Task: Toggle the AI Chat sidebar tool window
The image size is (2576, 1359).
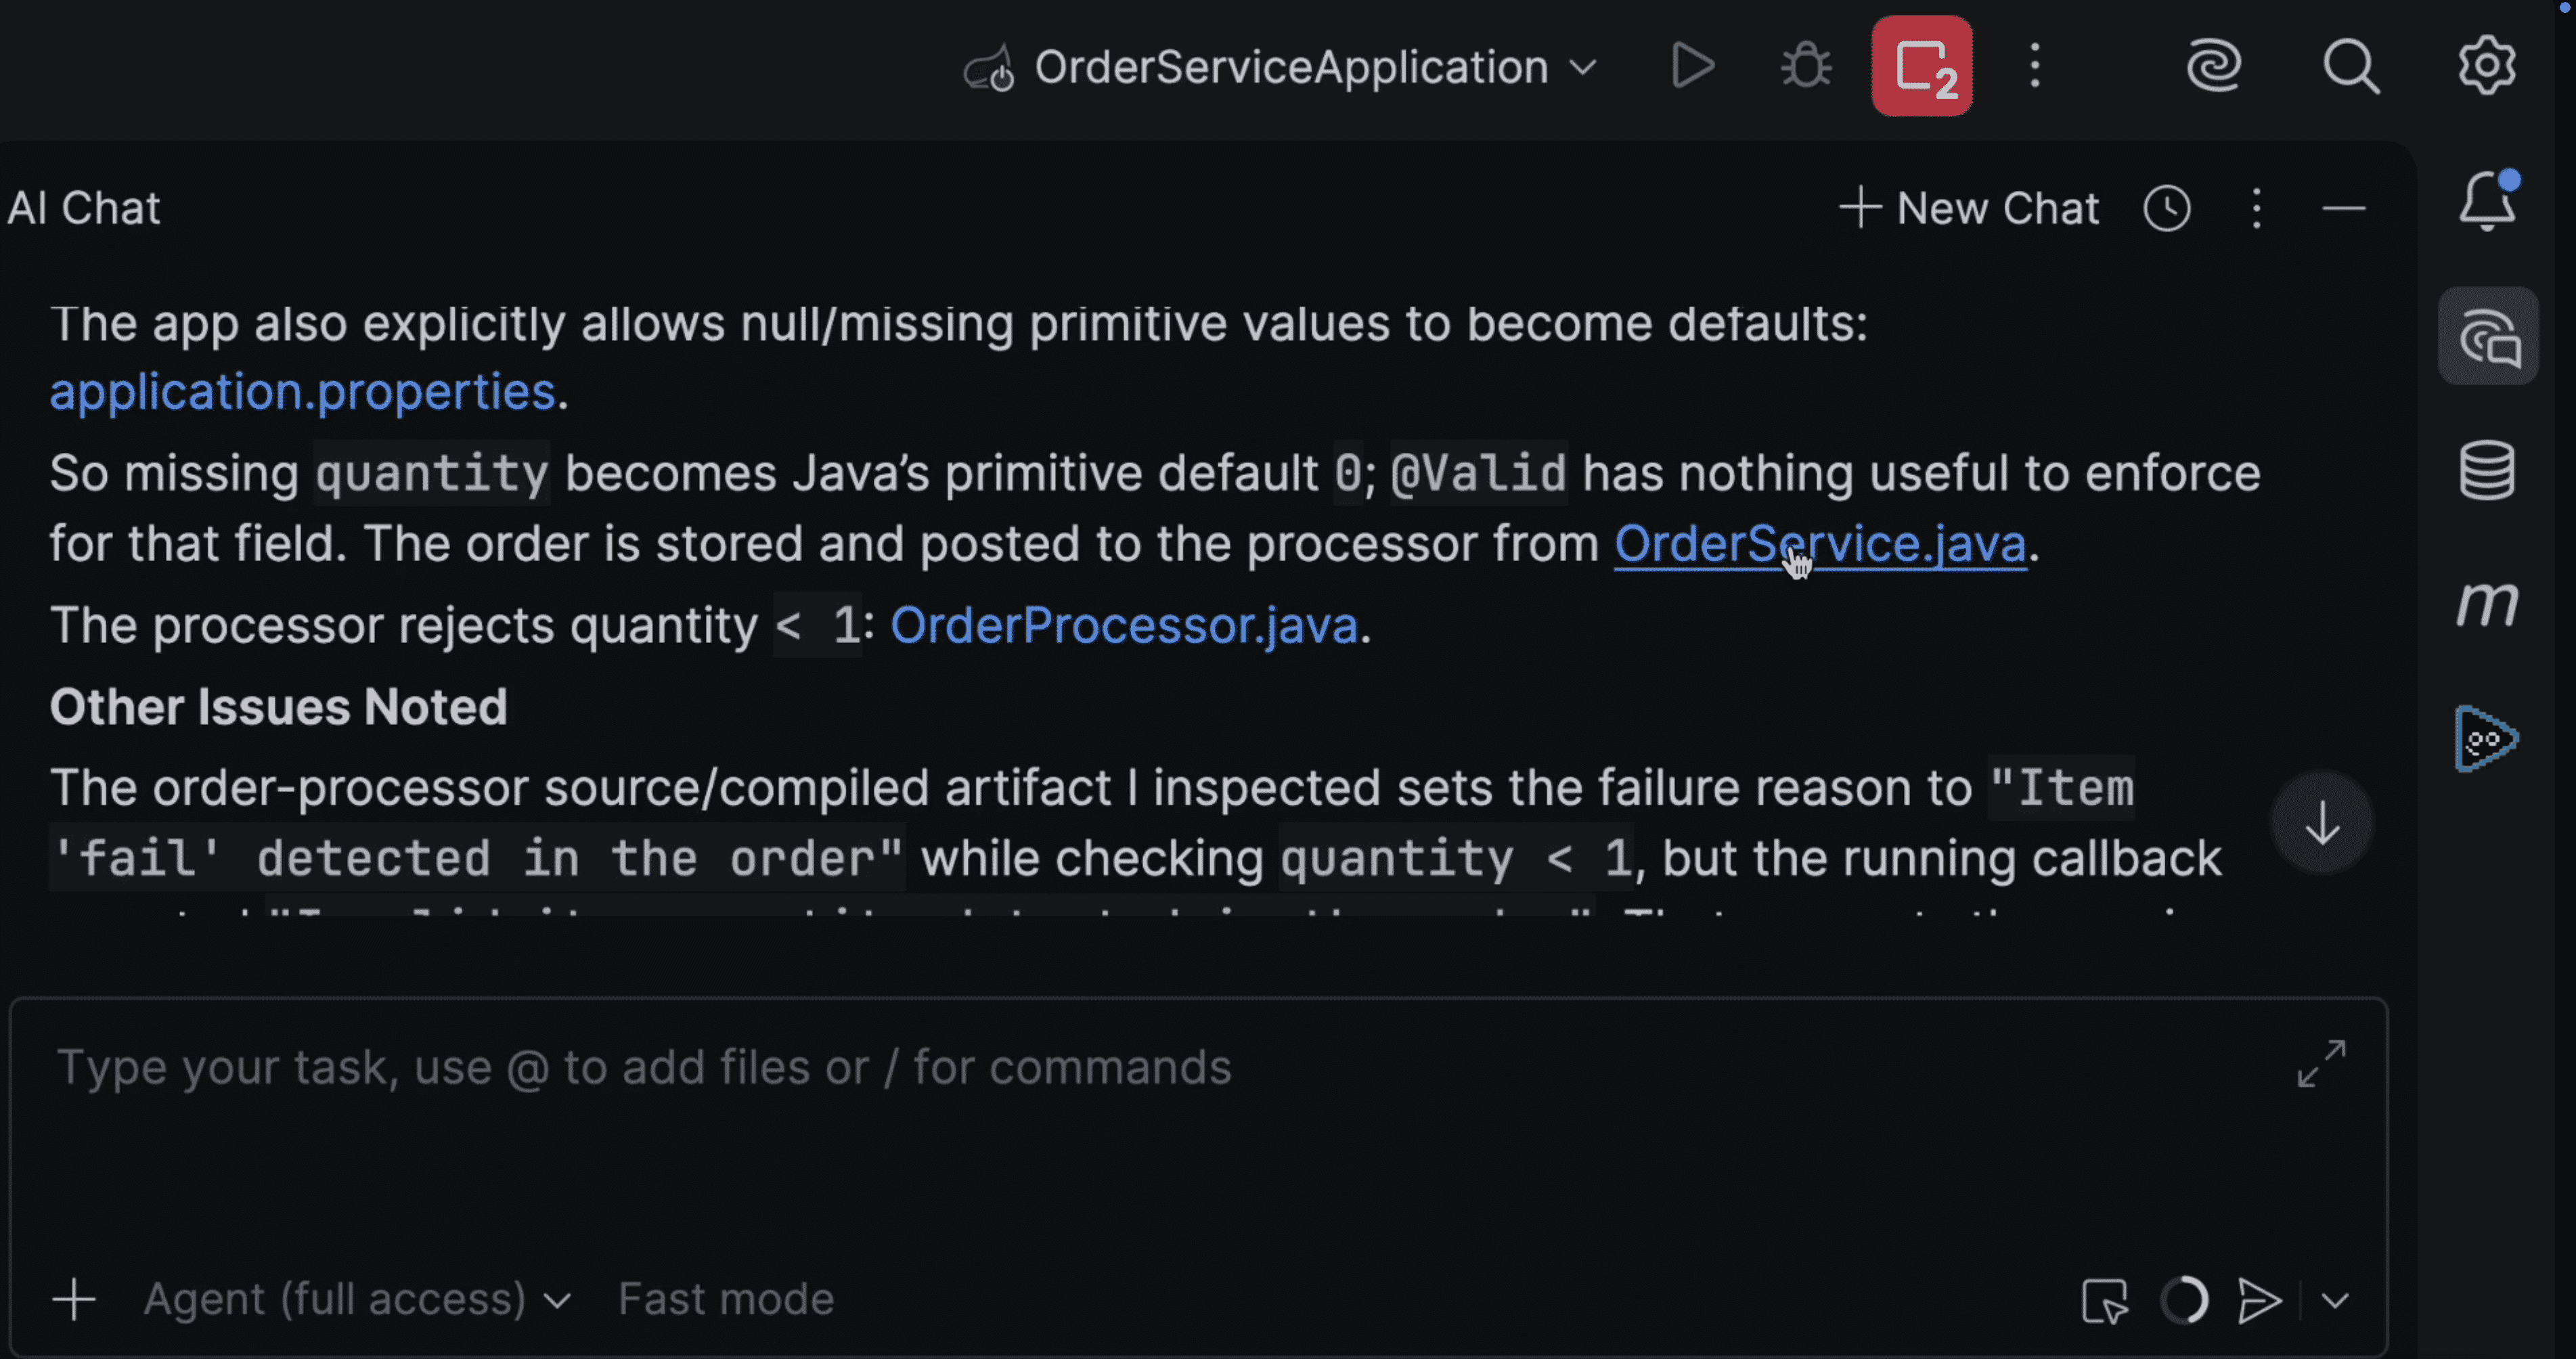Action: [x=2488, y=336]
